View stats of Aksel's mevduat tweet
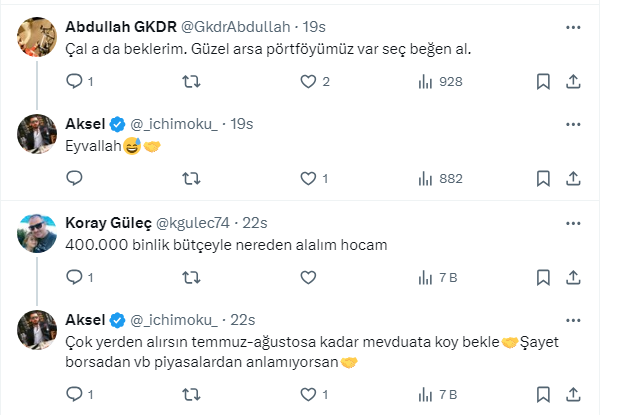Viewport: 628px width, 415px height. [x=425, y=395]
